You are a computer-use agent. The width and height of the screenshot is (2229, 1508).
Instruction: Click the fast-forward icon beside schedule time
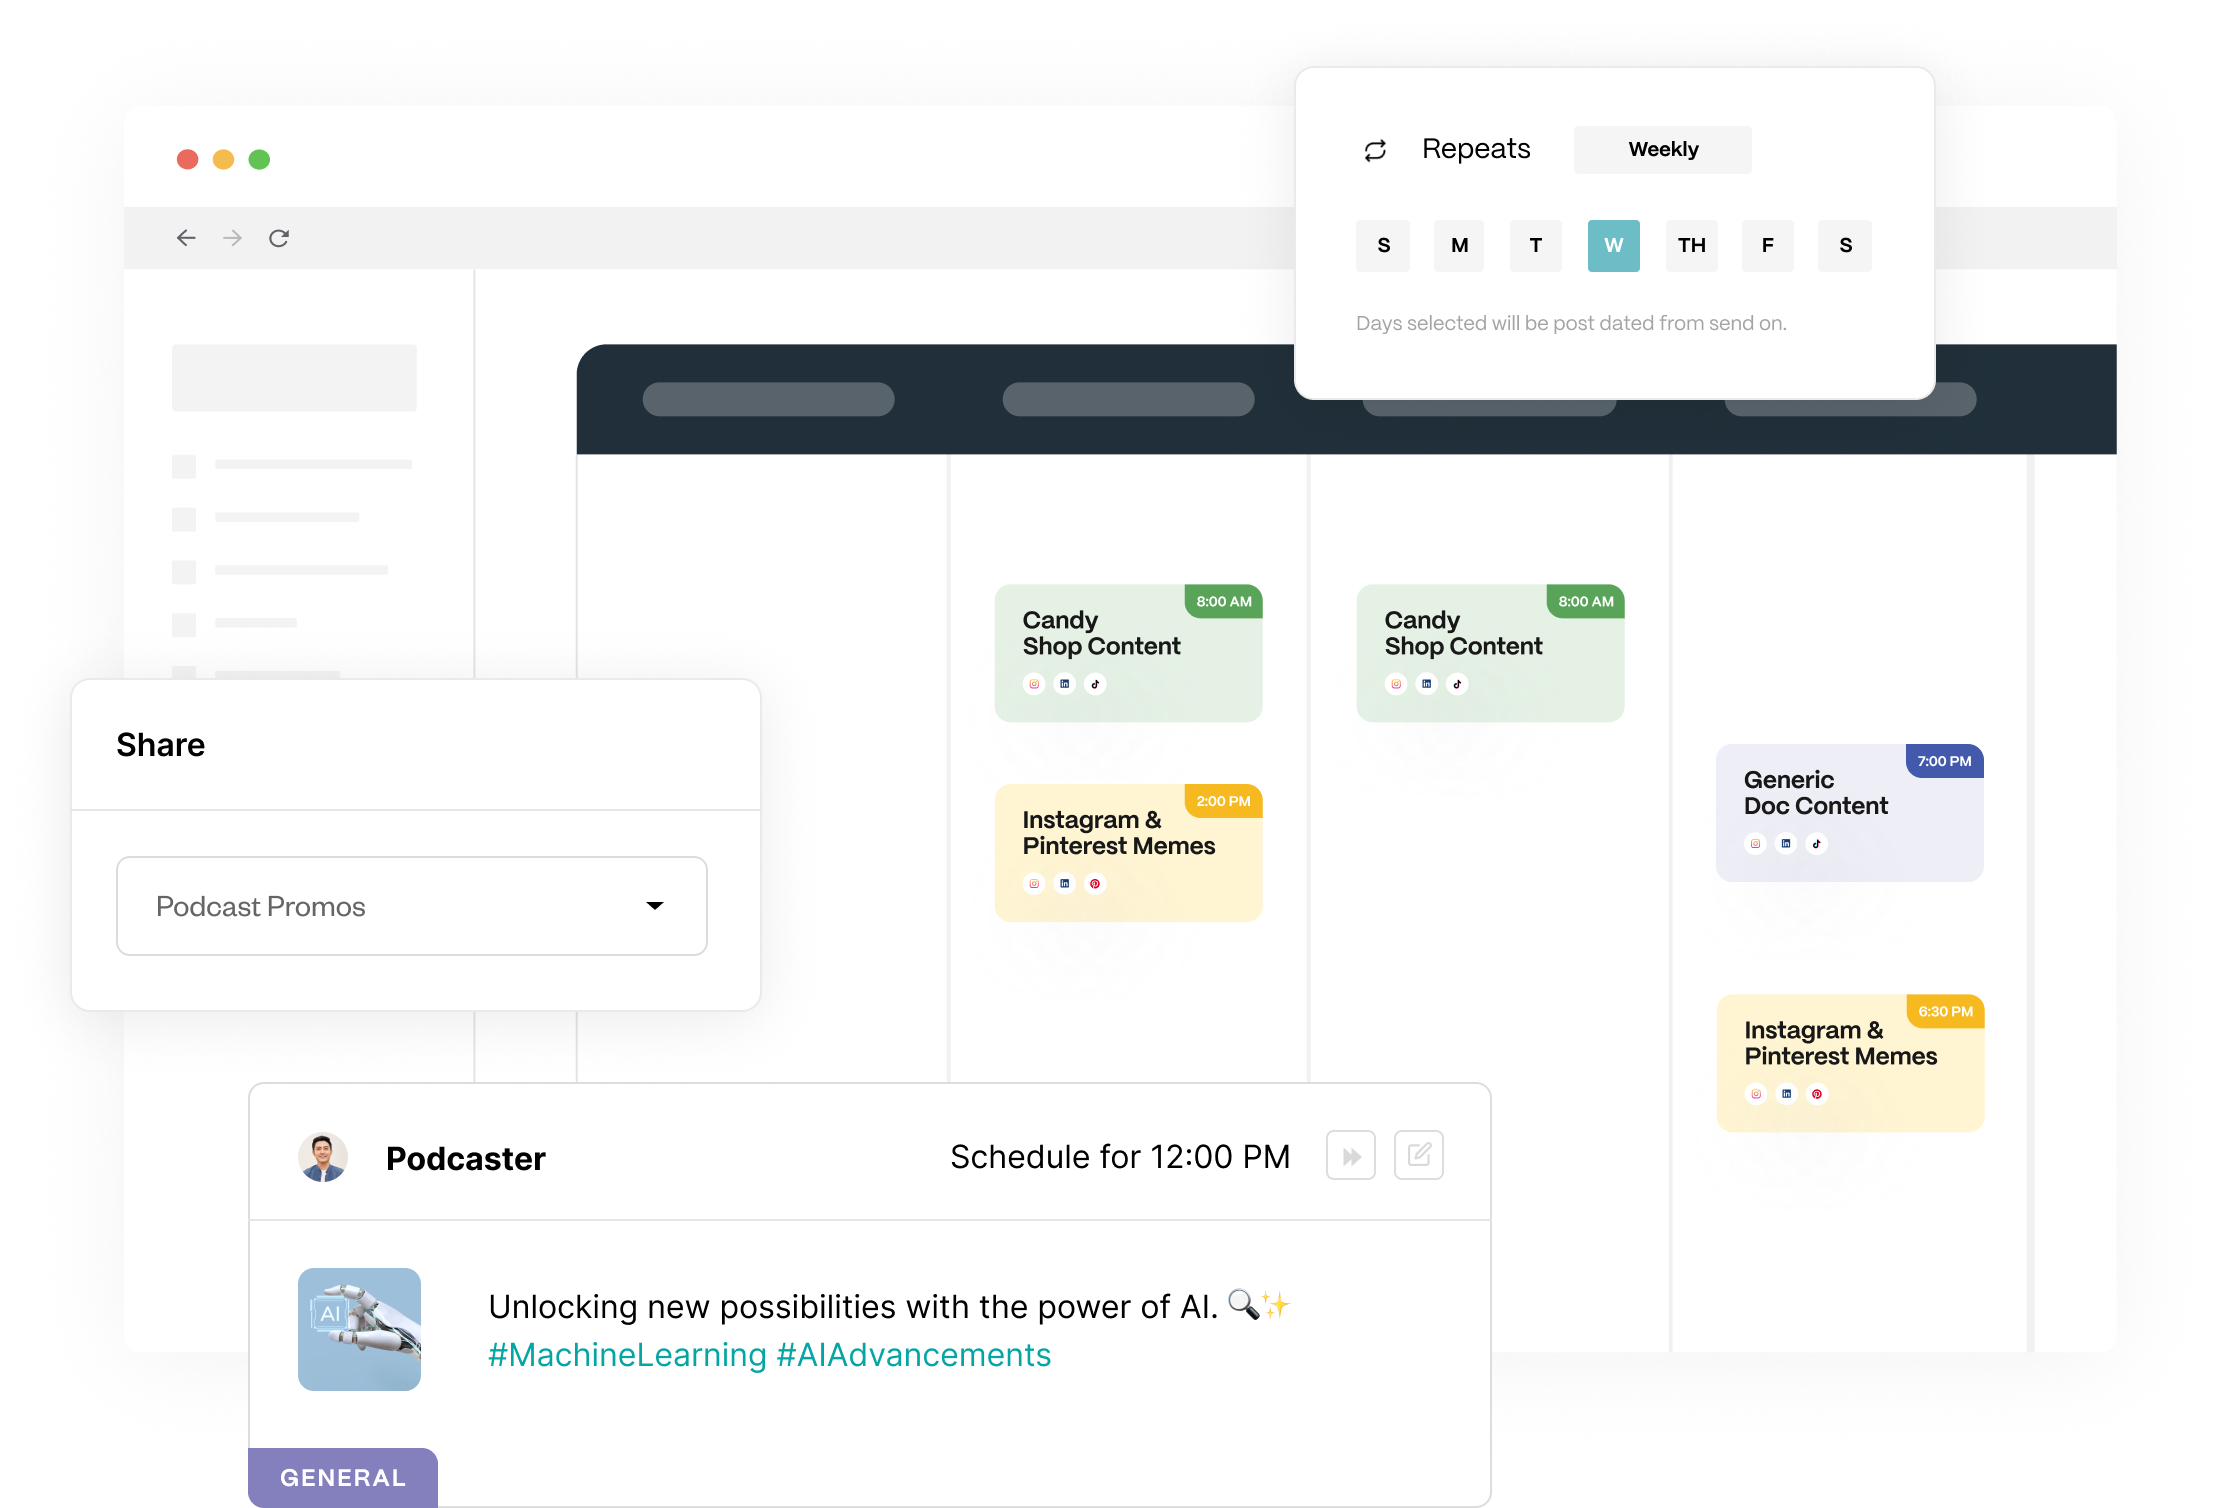tap(1350, 1156)
